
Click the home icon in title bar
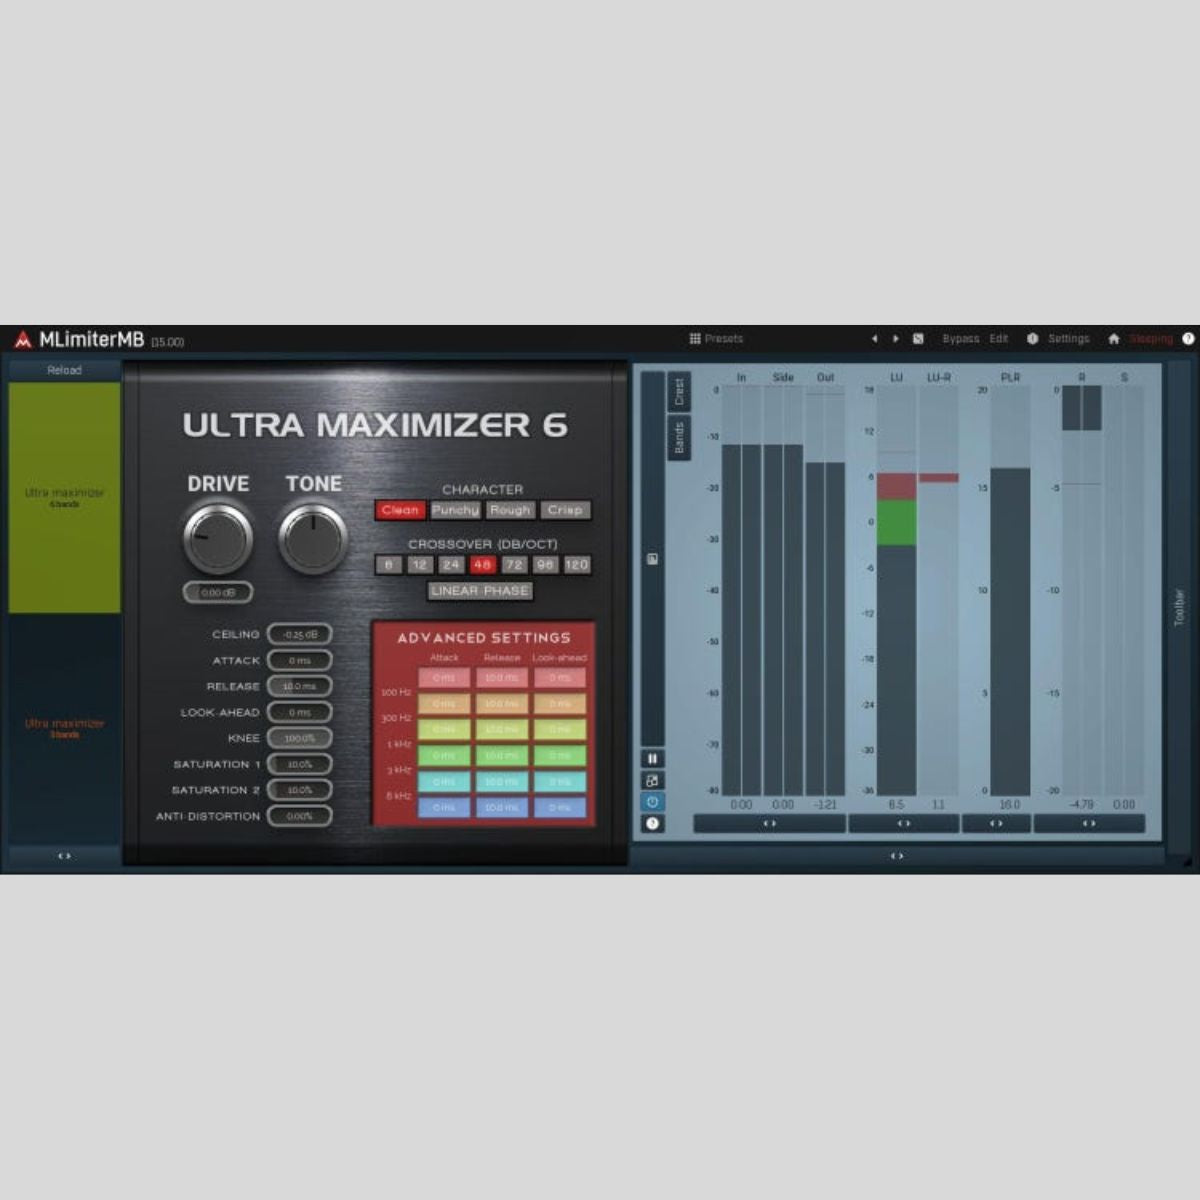(x=1114, y=339)
